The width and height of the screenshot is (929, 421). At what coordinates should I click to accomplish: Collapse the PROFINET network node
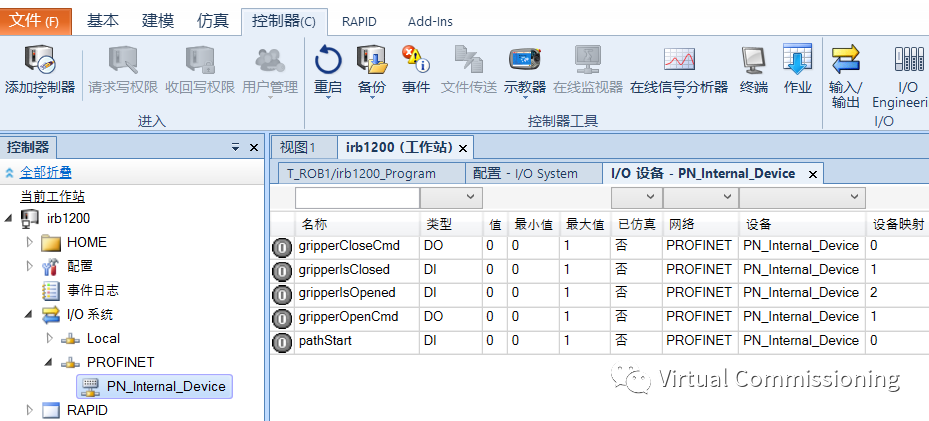coord(49,362)
